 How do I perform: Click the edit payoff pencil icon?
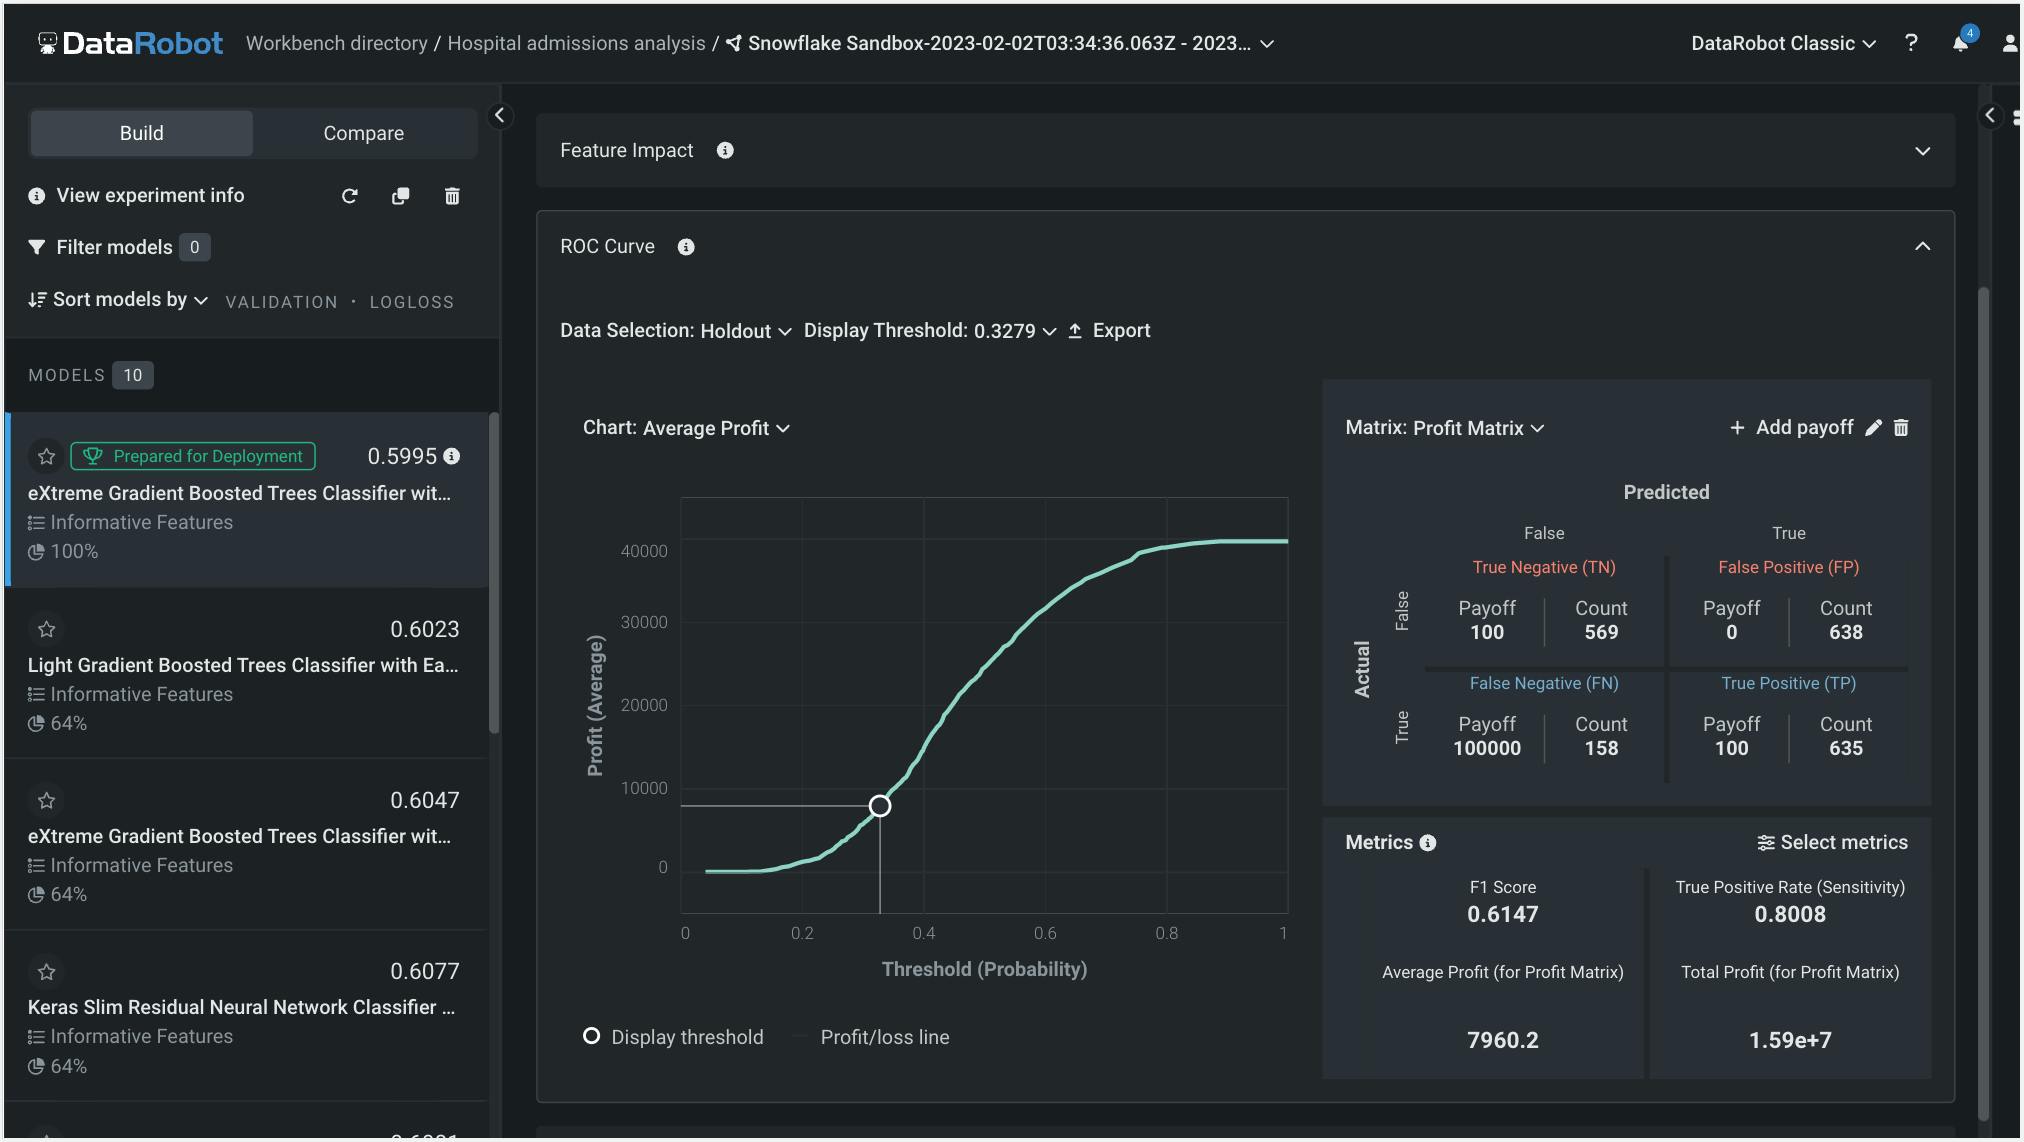[x=1873, y=428]
